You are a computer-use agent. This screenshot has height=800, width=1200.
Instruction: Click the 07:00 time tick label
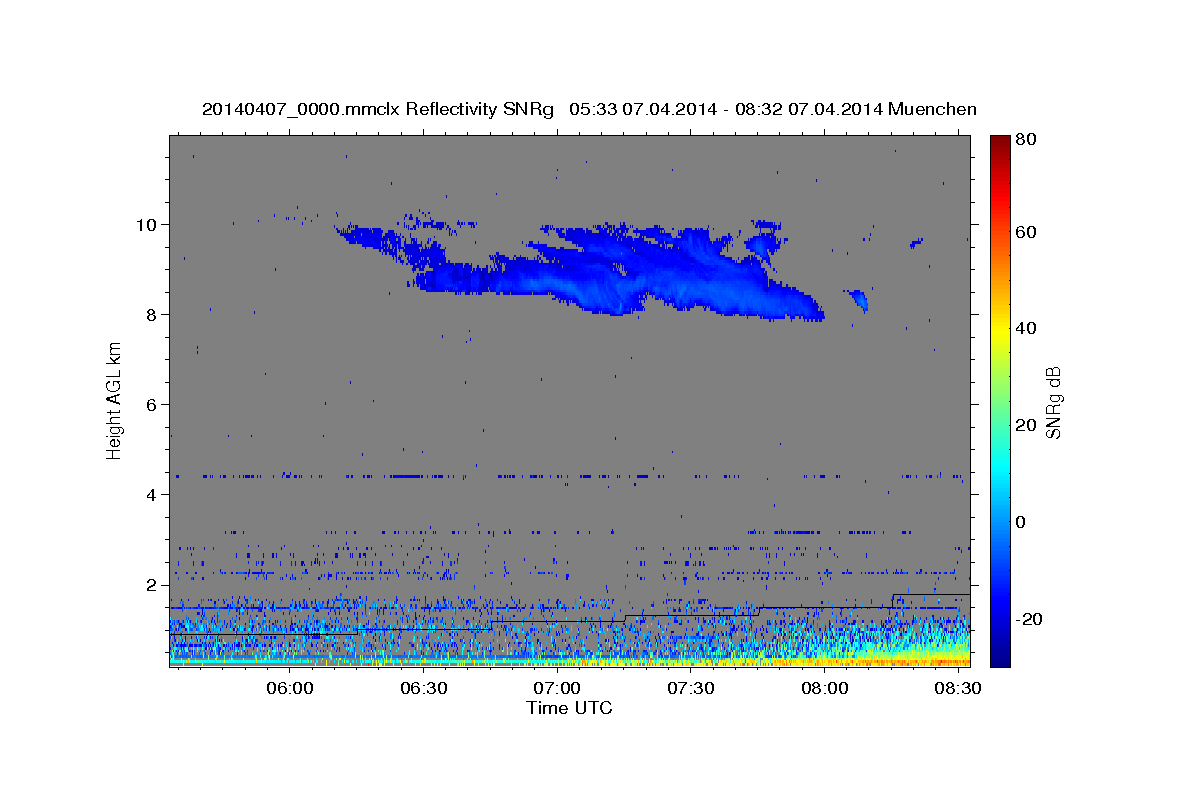click(x=557, y=689)
